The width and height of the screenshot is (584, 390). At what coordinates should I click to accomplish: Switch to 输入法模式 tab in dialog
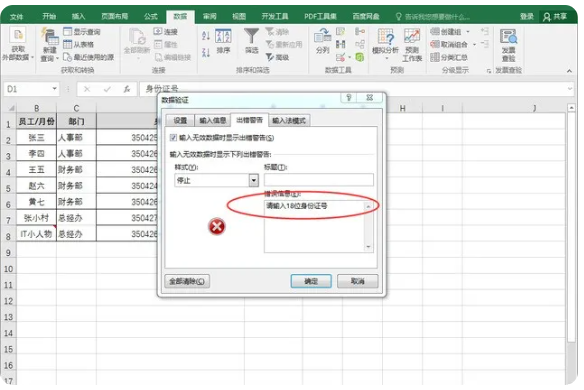pyautogui.click(x=289, y=120)
